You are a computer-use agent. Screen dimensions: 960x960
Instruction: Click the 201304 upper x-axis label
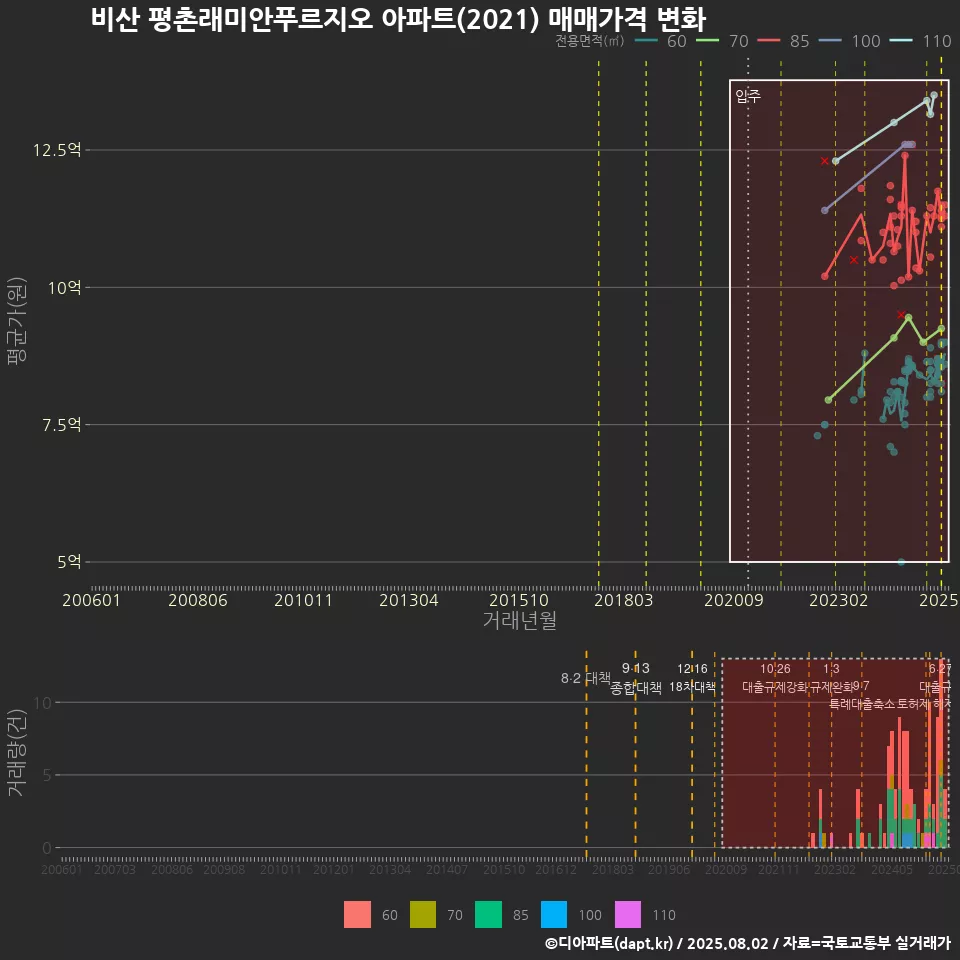[x=409, y=600]
